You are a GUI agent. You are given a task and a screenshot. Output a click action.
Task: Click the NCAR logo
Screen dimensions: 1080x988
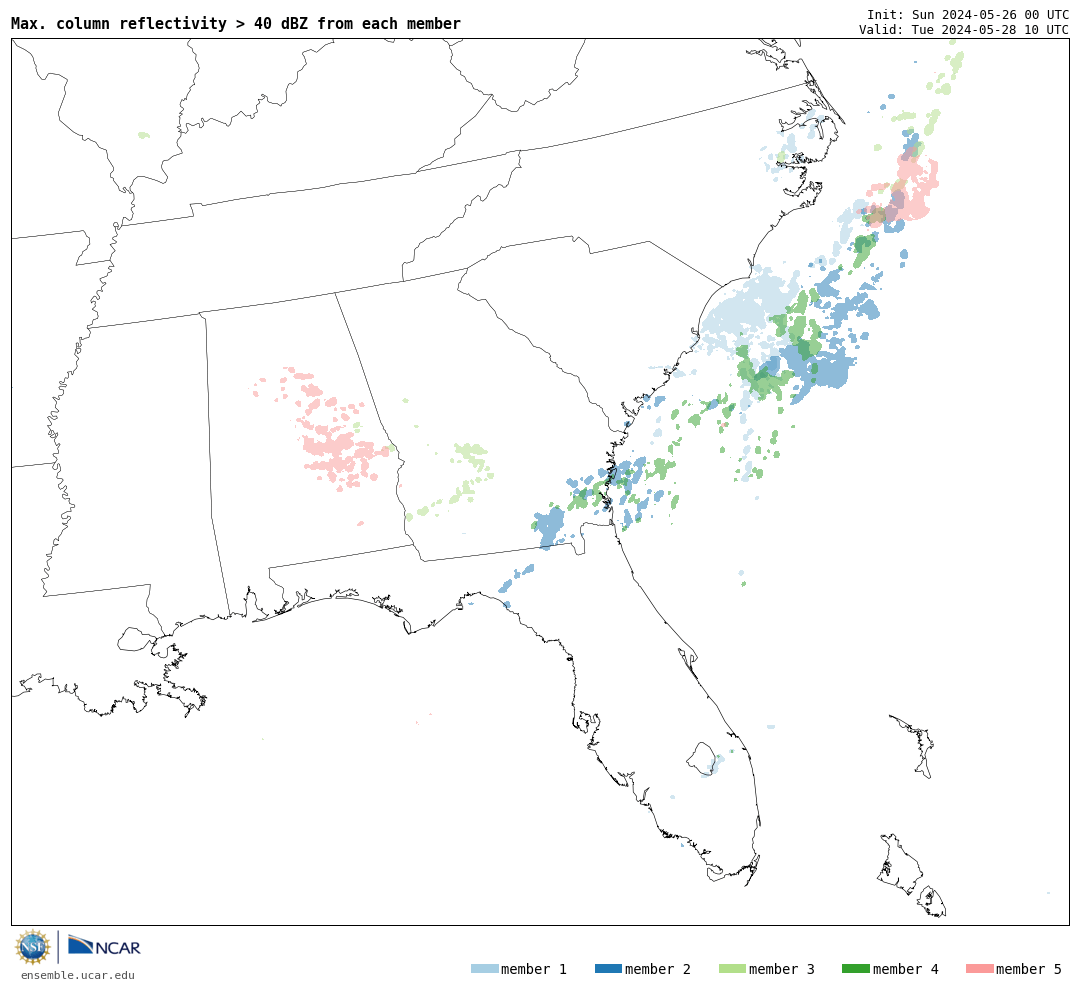[x=104, y=946]
